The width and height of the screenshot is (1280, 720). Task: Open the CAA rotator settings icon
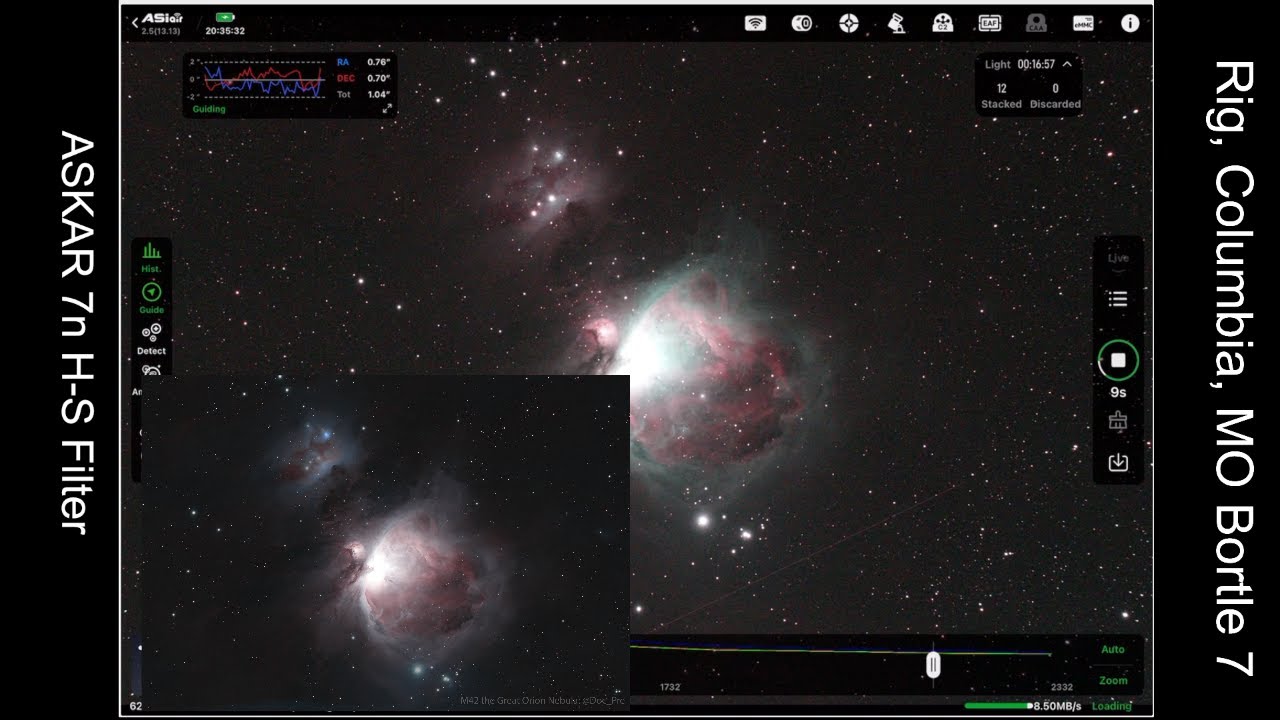tap(1036, 23)
